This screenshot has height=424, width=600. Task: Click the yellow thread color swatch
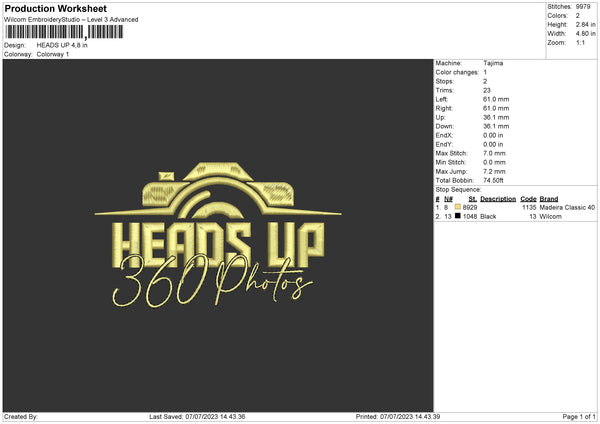click(x=458, y=207)
